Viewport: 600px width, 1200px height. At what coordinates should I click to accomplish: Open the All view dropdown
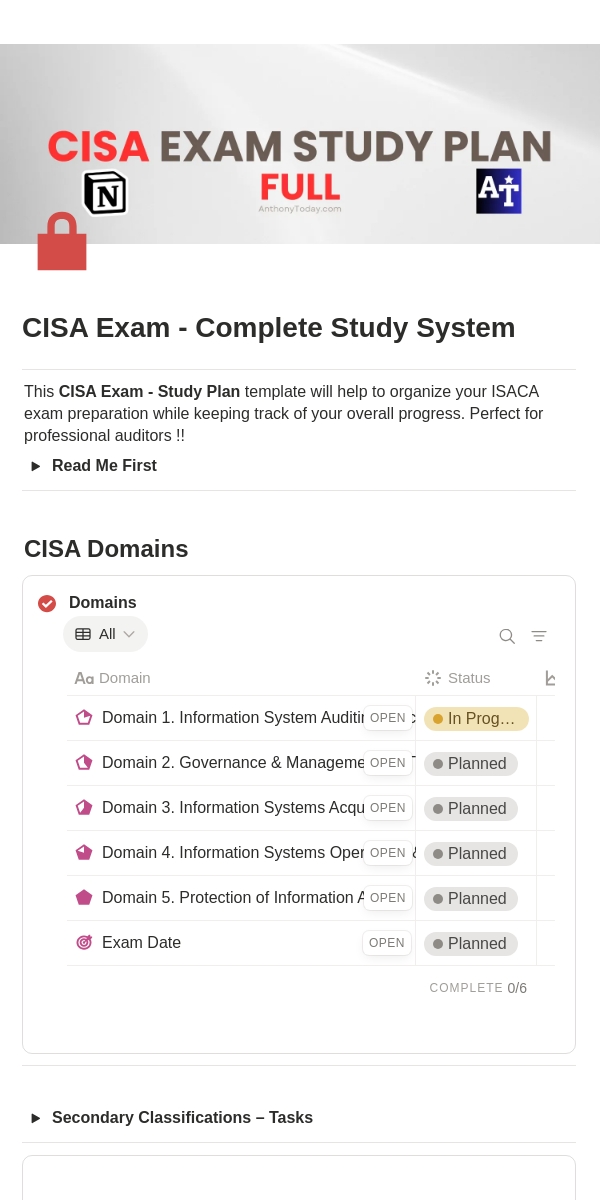pos(105,634)
